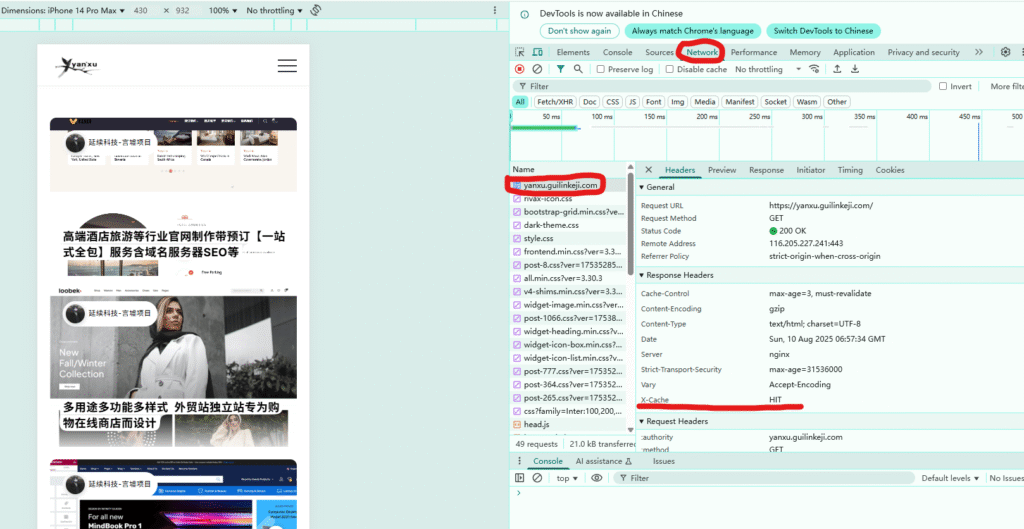Open device toolbar three-dot menu
This screenshot has width=1024, height=529.
[494, 10]
